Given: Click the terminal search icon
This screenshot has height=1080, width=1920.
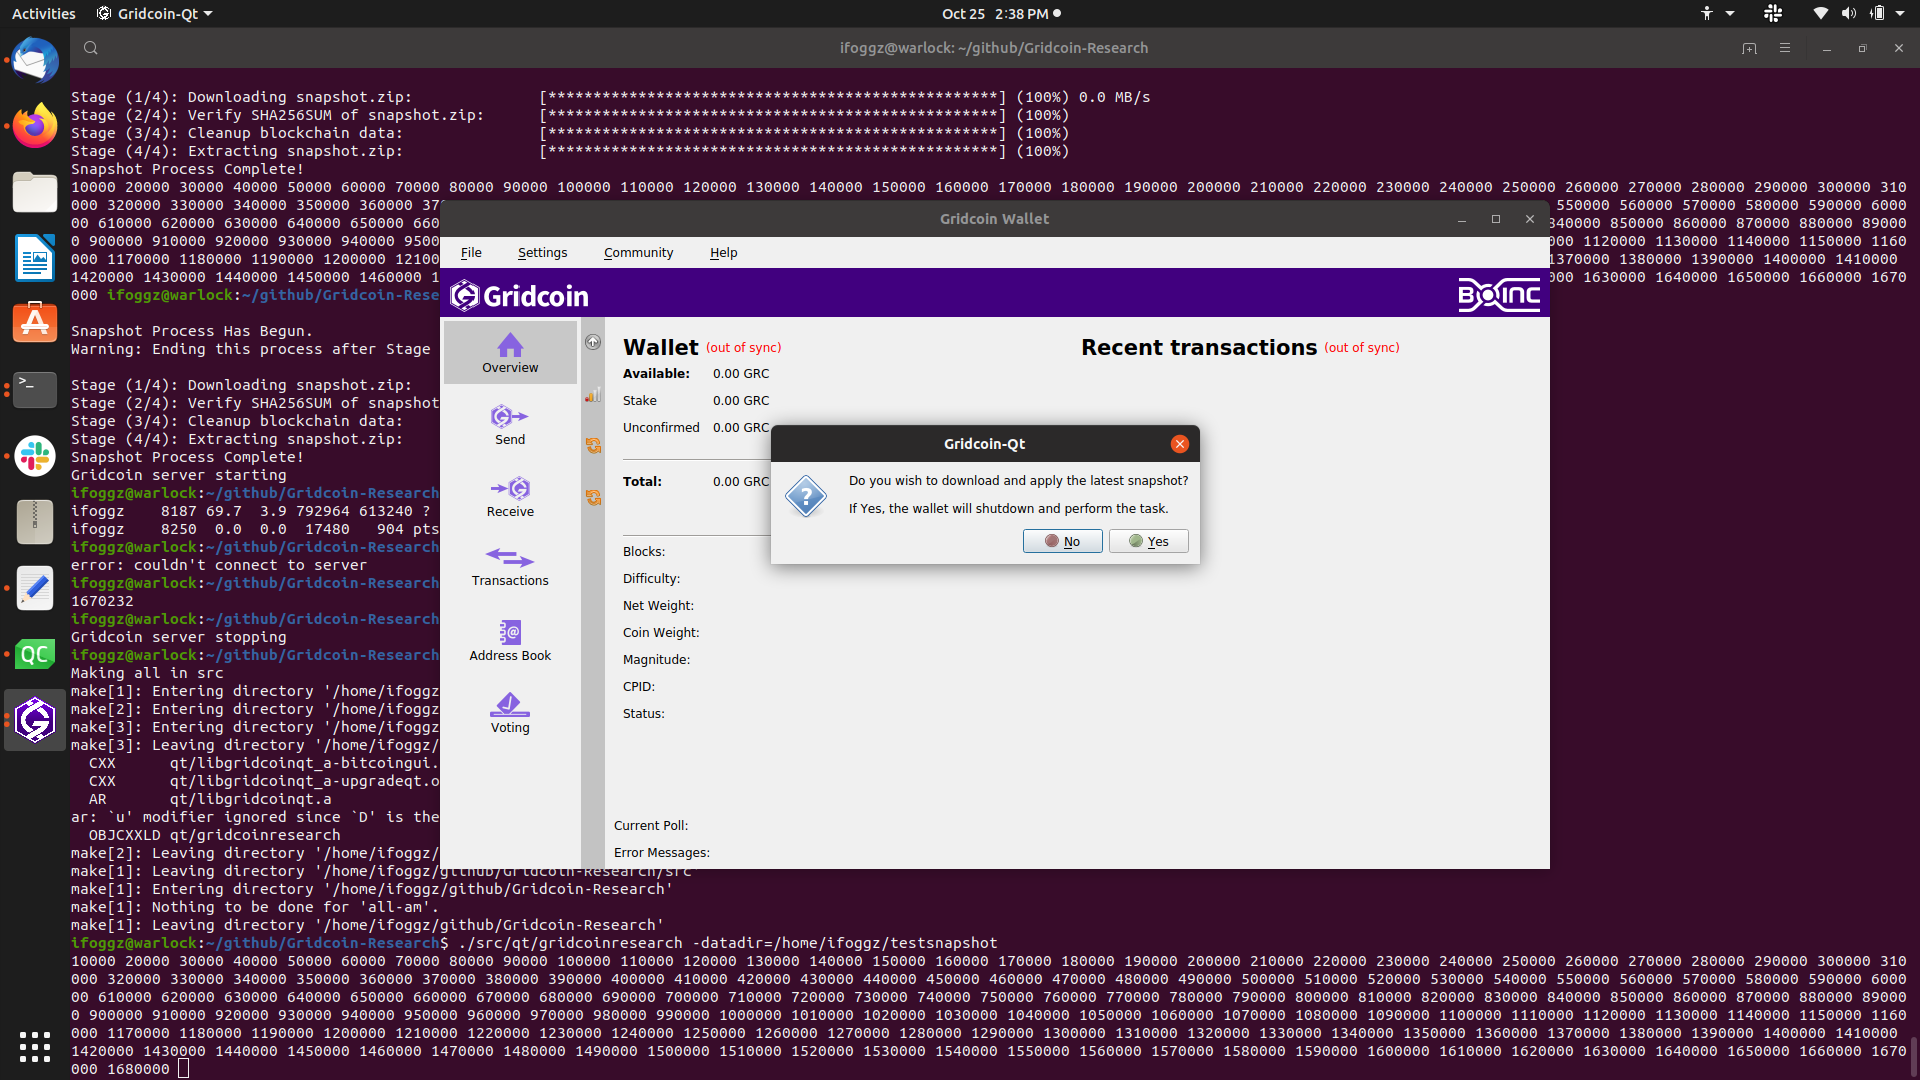Looking at the screenshot, I should point(91,48).
